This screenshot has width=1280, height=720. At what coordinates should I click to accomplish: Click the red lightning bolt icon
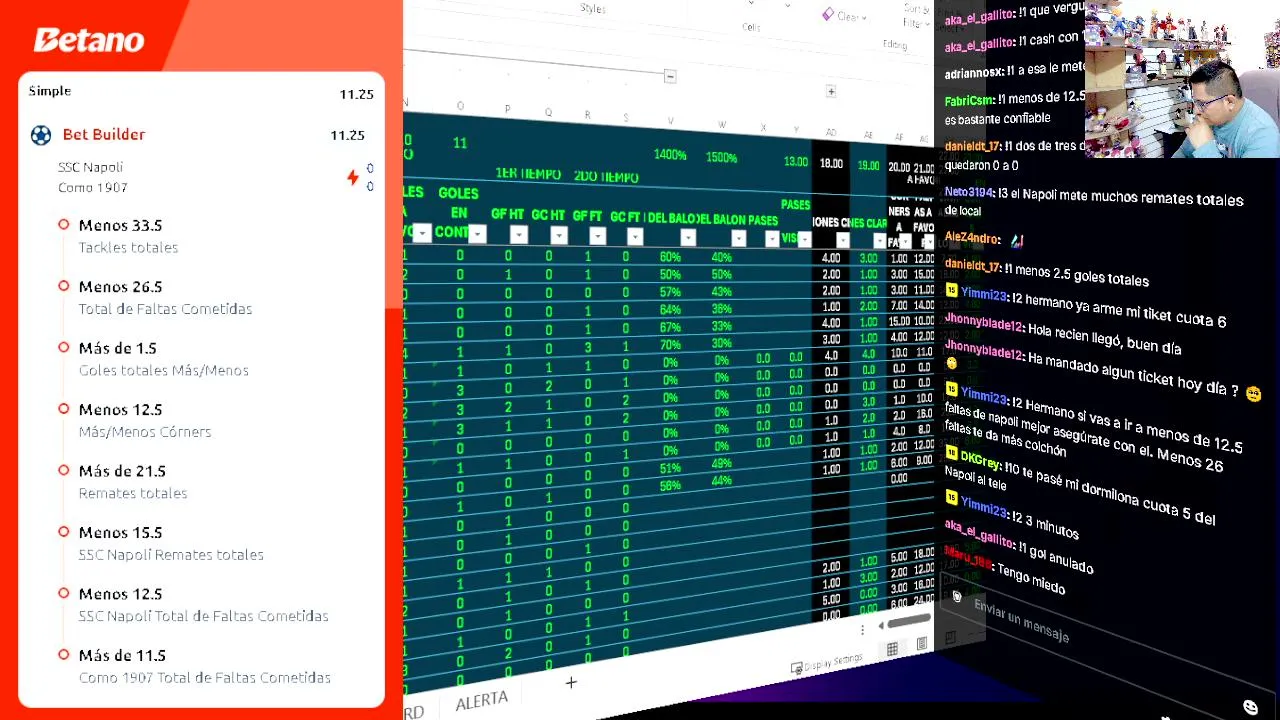click(353, 177)
